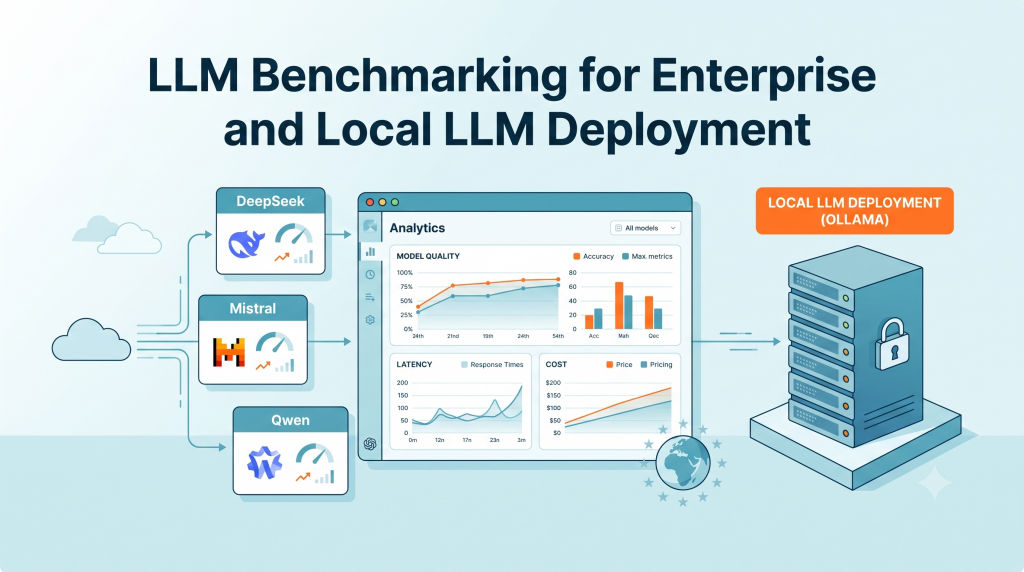Click the teal Pricing legend swatch
The height and width of the screenshot is (572, 1024).
click(644, 365)
